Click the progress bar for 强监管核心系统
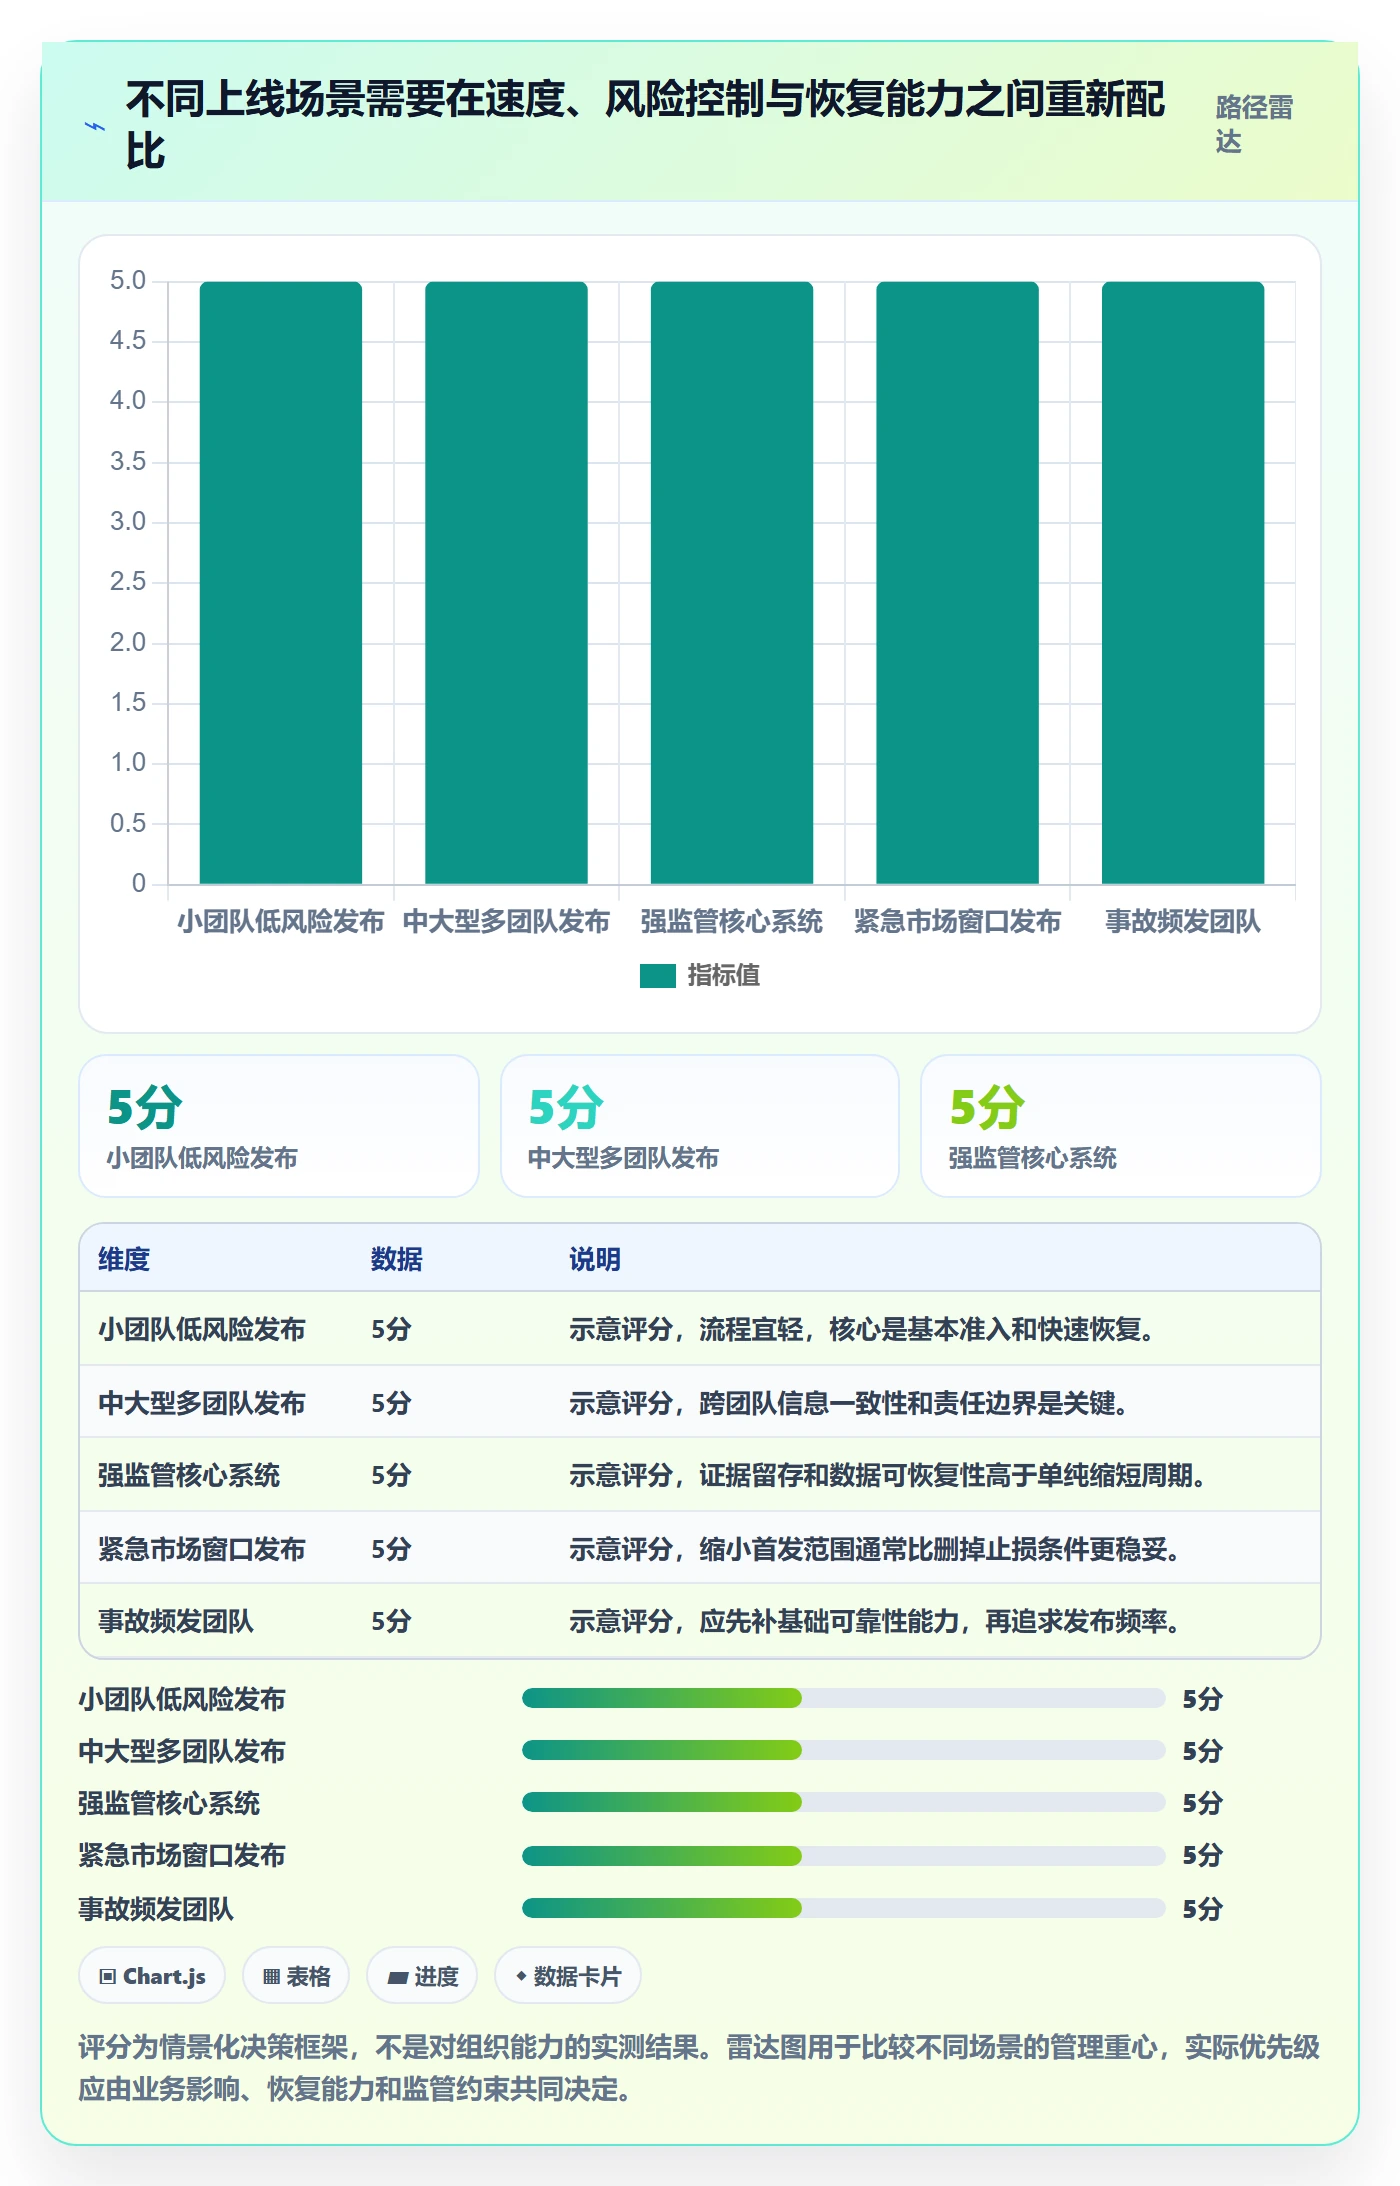This screenshot has width=1400, height=2186. point(844,1802)
